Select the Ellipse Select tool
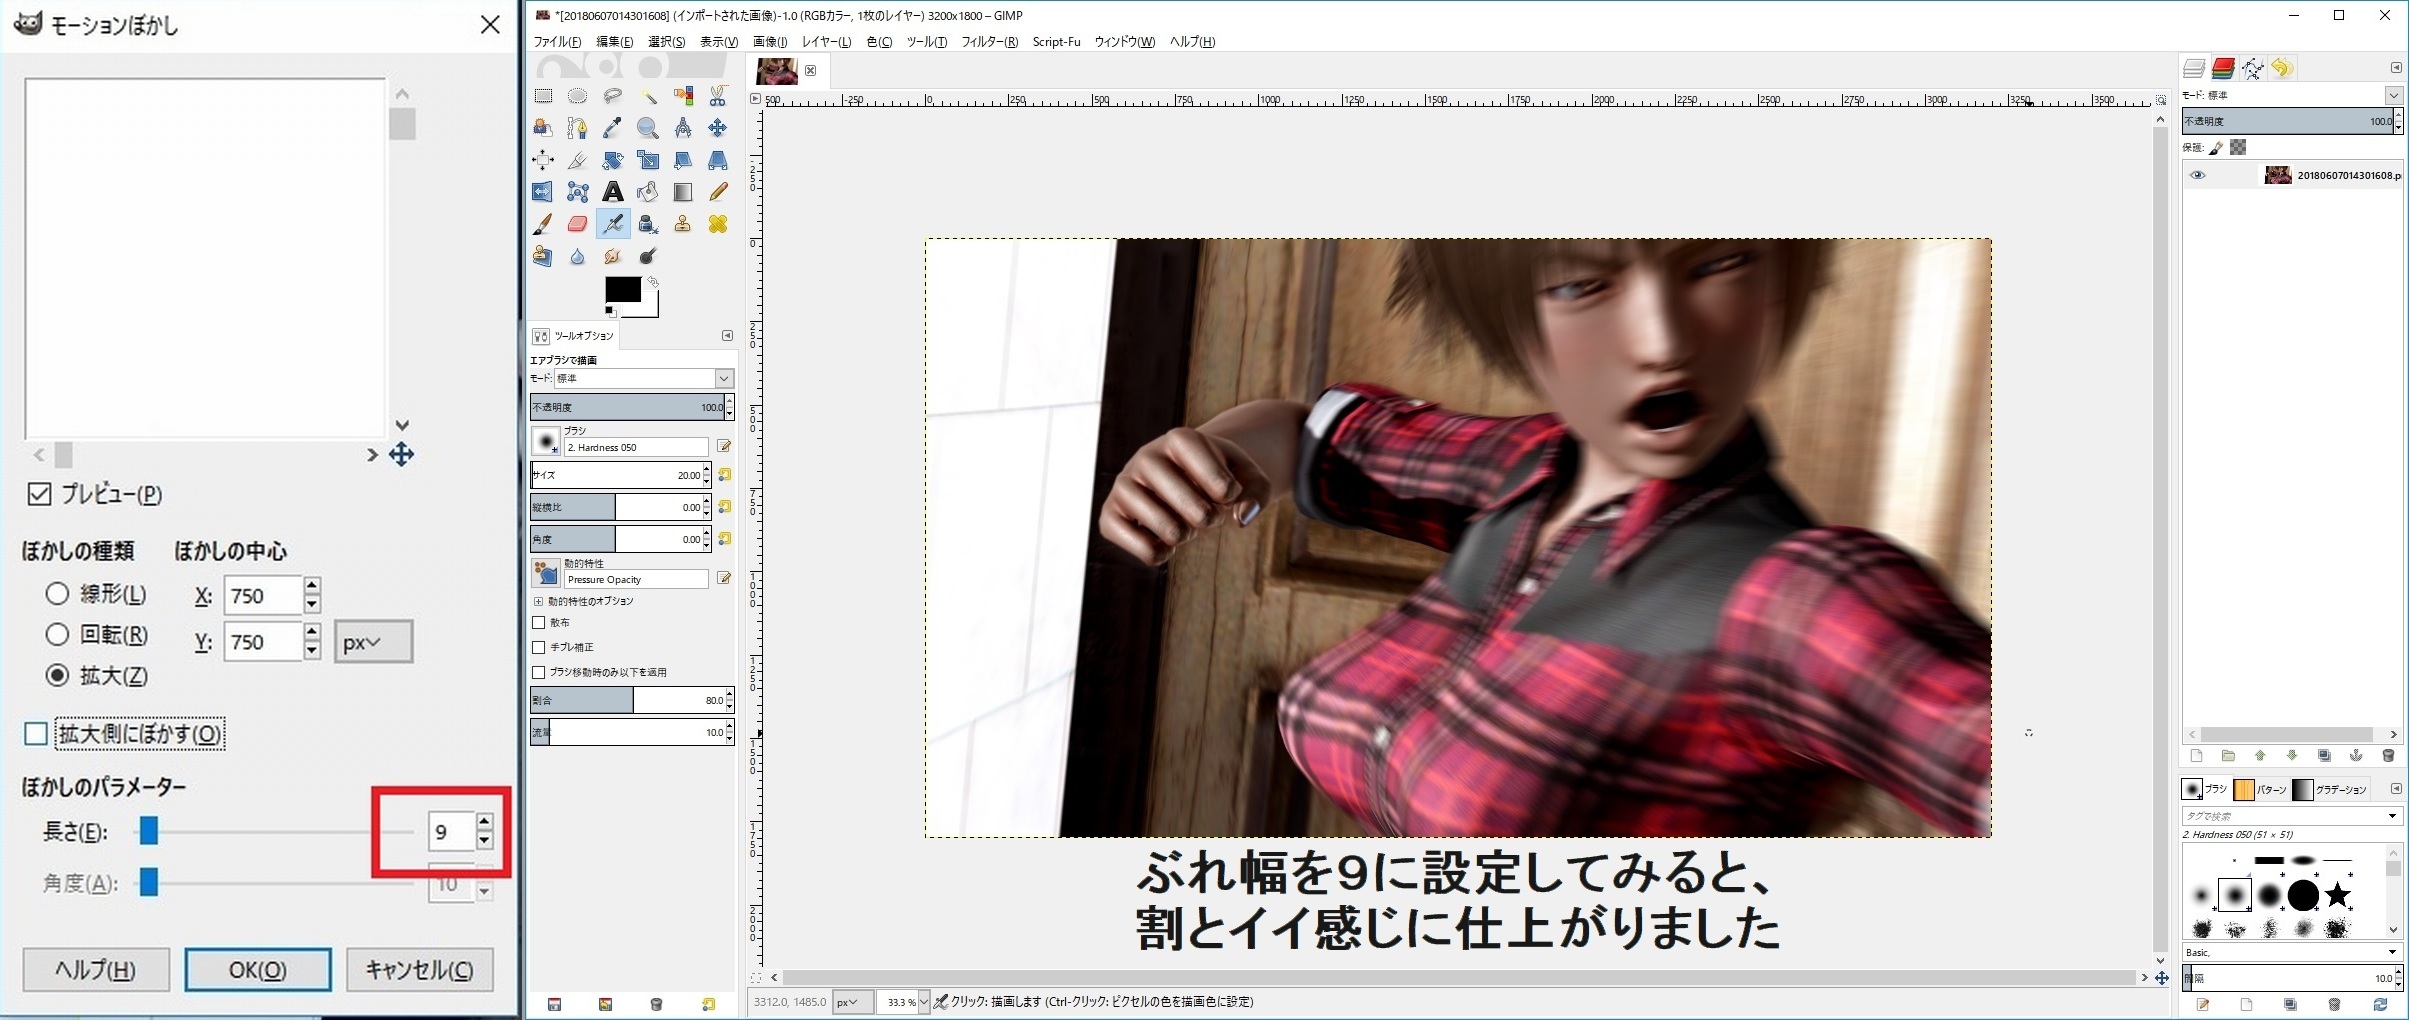Screen dimensions: 2409x1020 (578, 96)
